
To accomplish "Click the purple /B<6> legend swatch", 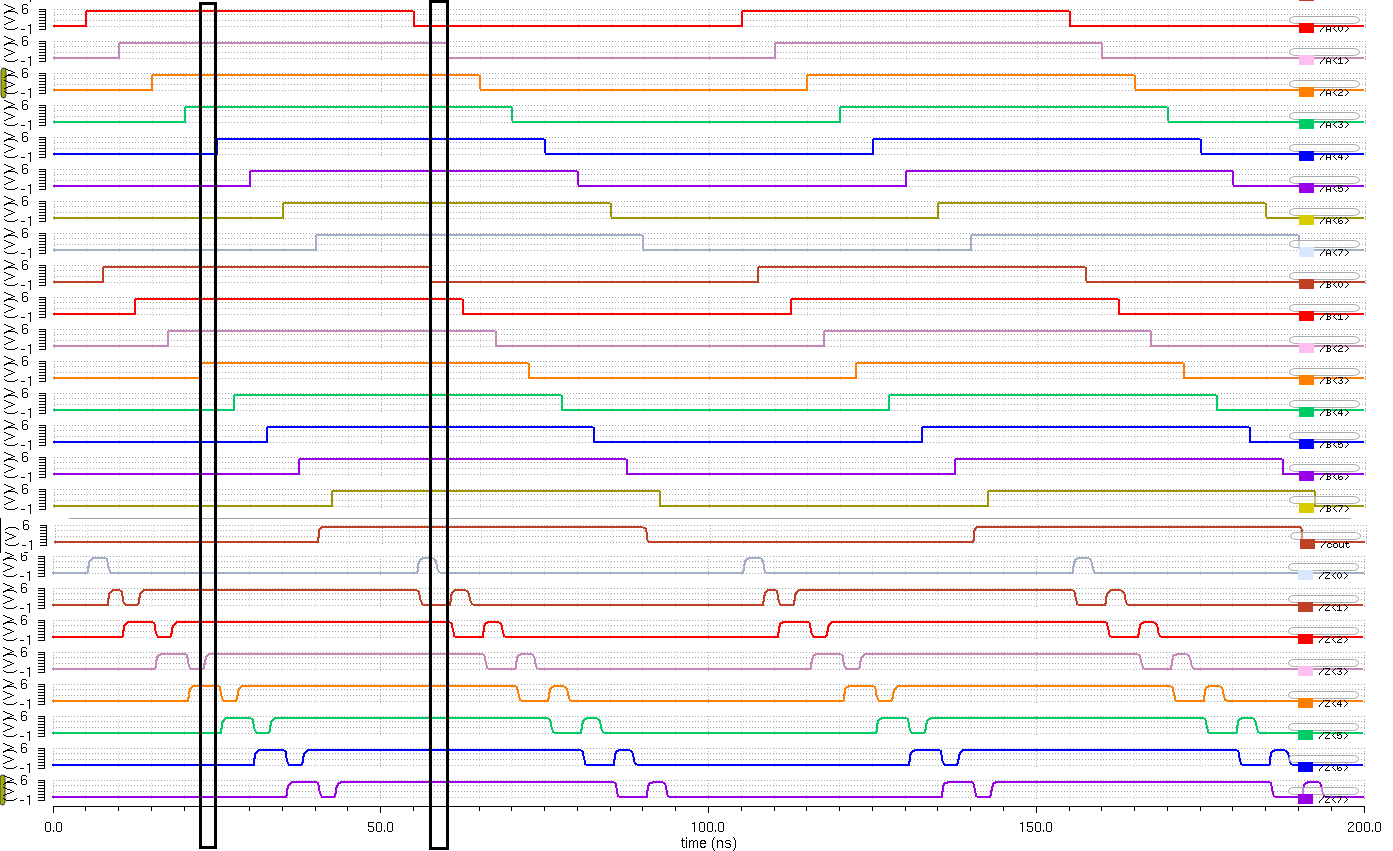I will (x=1305, y=476).
